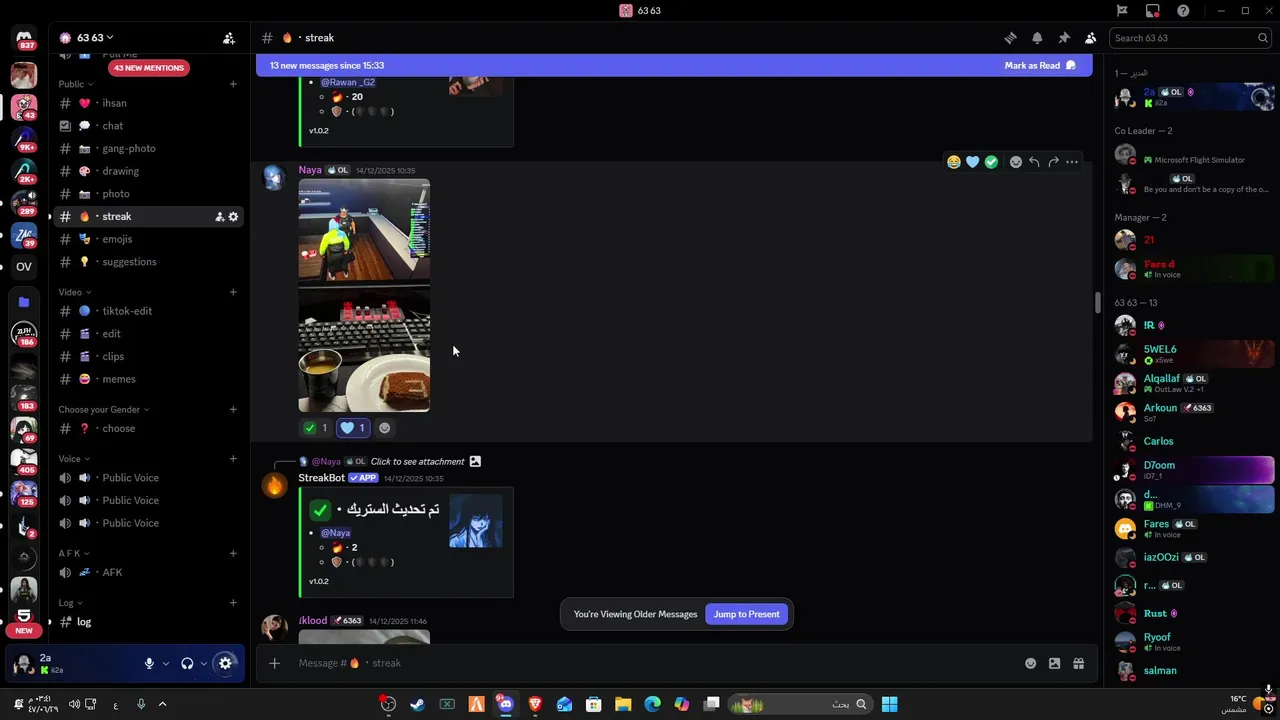
Task: Open Brave browser in taskbar
Action: 535,704
